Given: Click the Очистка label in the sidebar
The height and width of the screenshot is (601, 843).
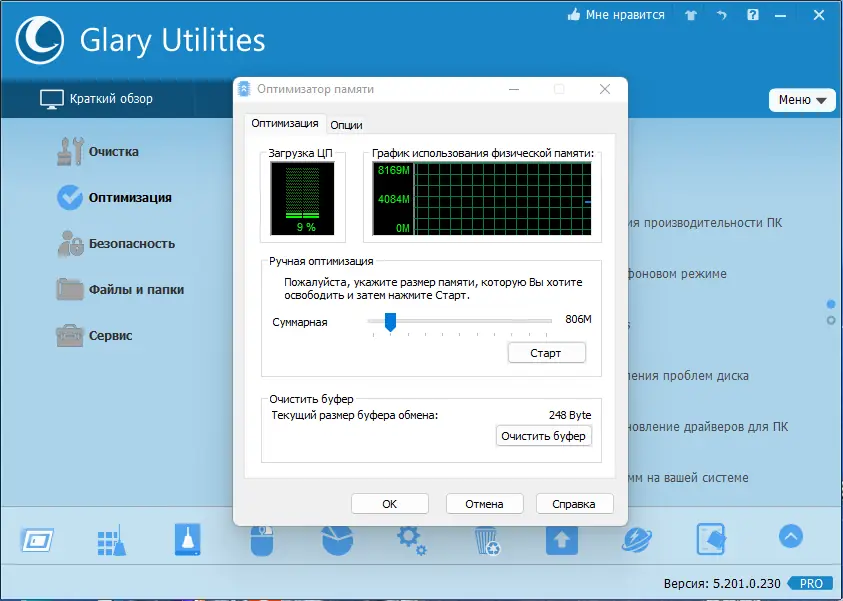Looking at the screenshot, I should [x=113, y=152].
